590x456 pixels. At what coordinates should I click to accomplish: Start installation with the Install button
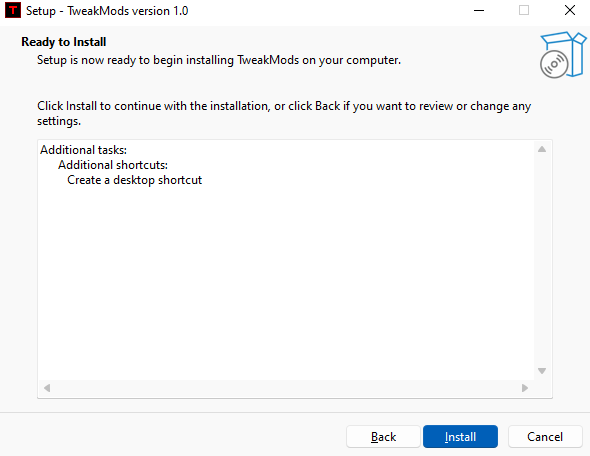tap(460, 436)
